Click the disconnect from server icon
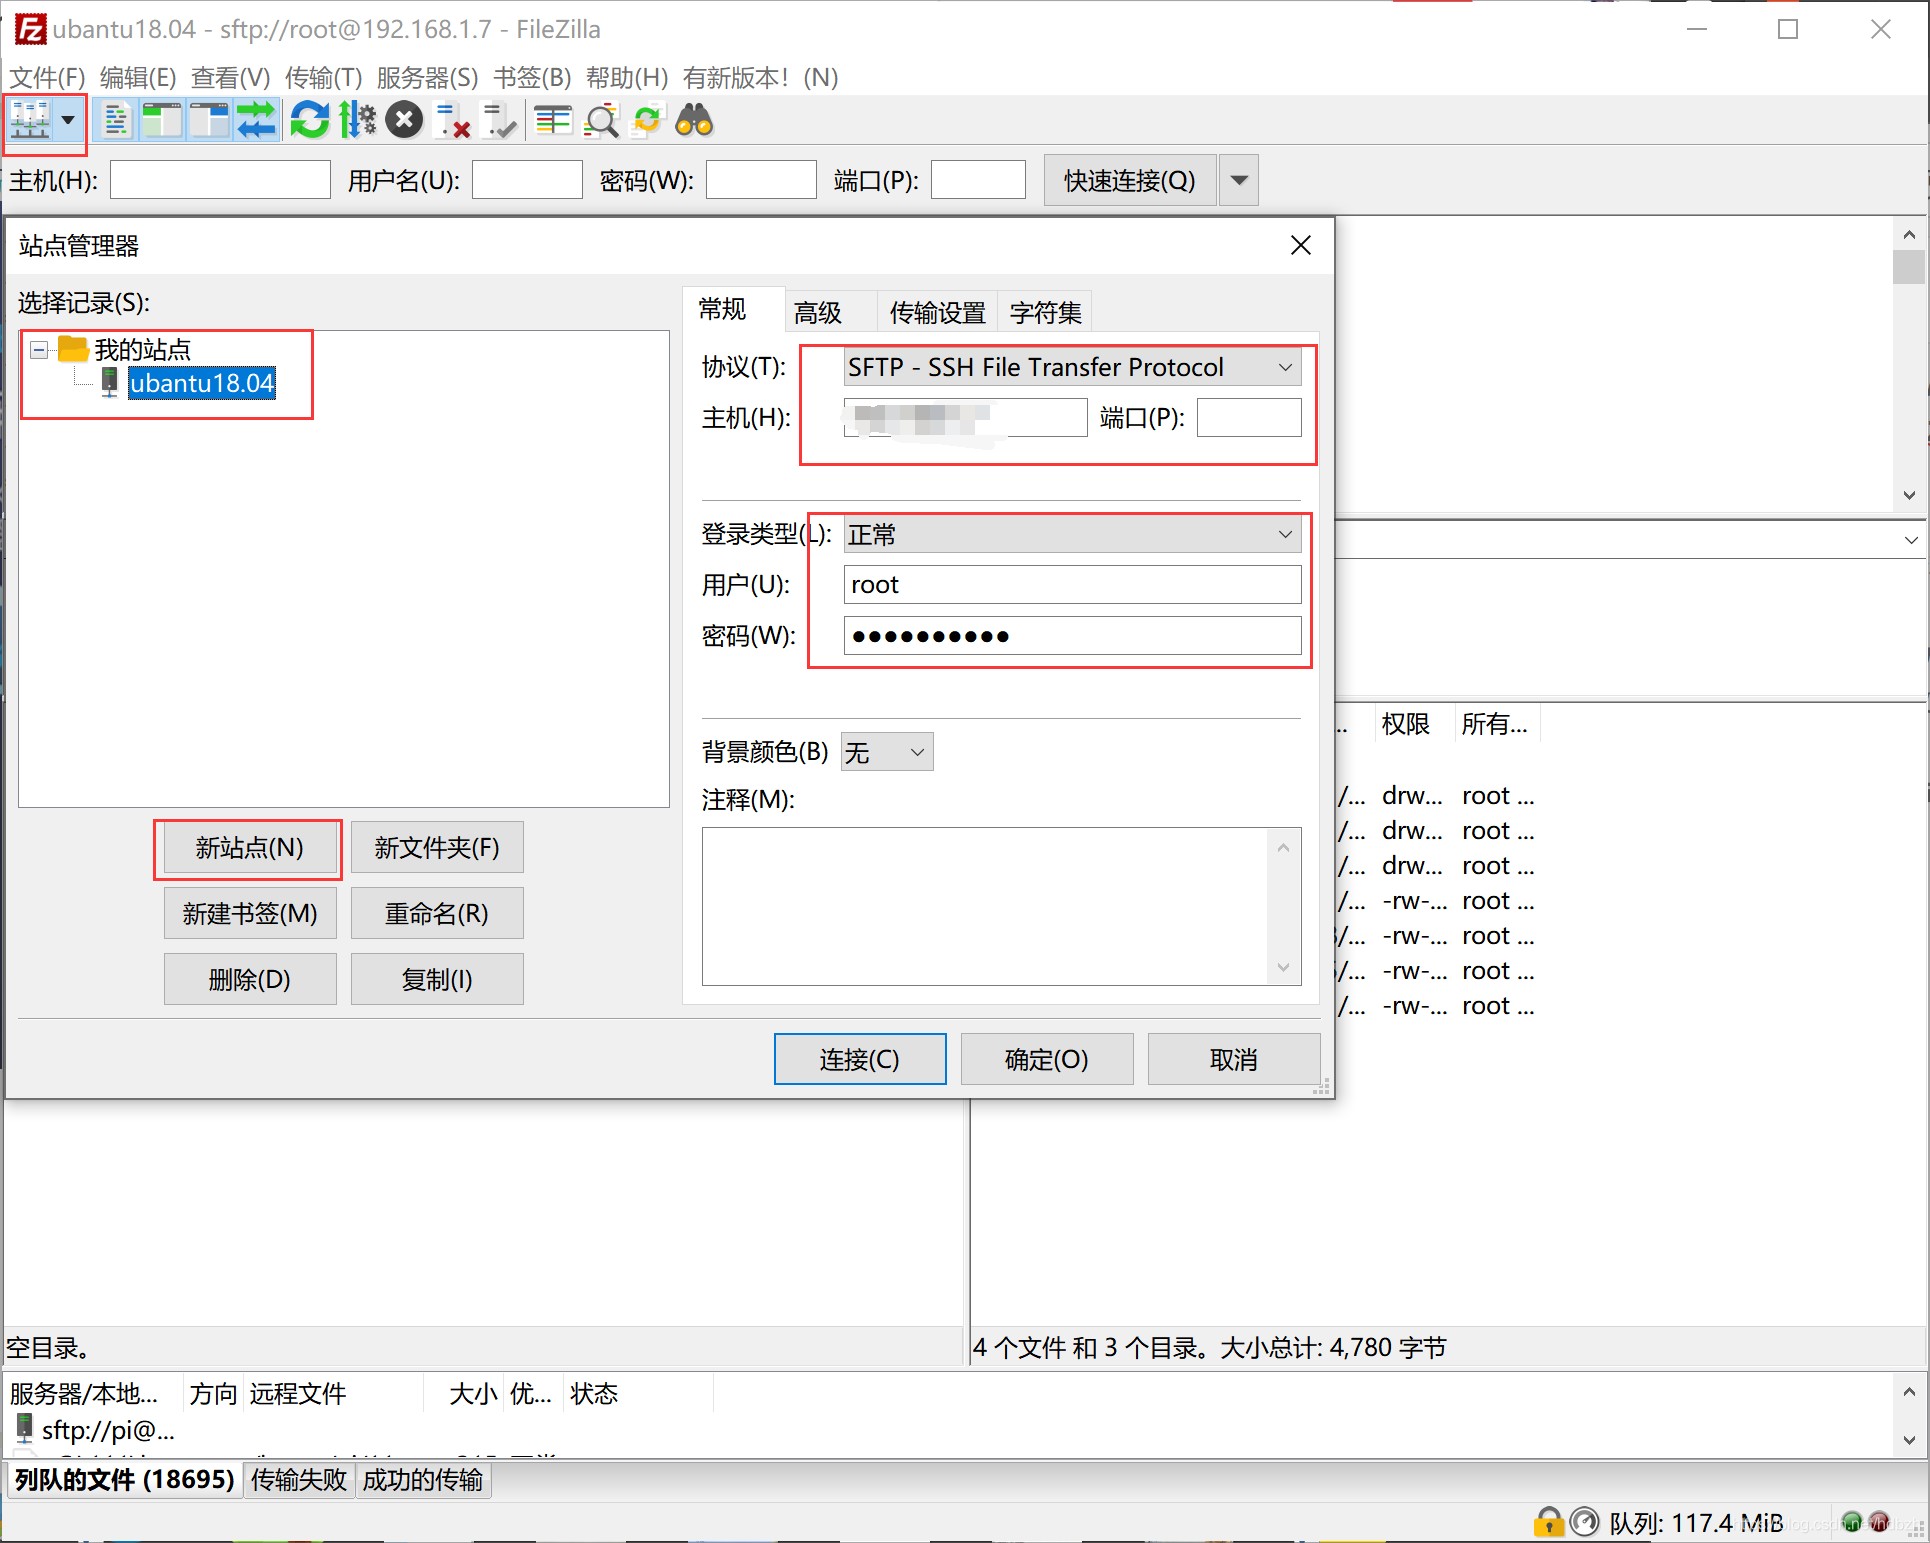 coord(452,121)
